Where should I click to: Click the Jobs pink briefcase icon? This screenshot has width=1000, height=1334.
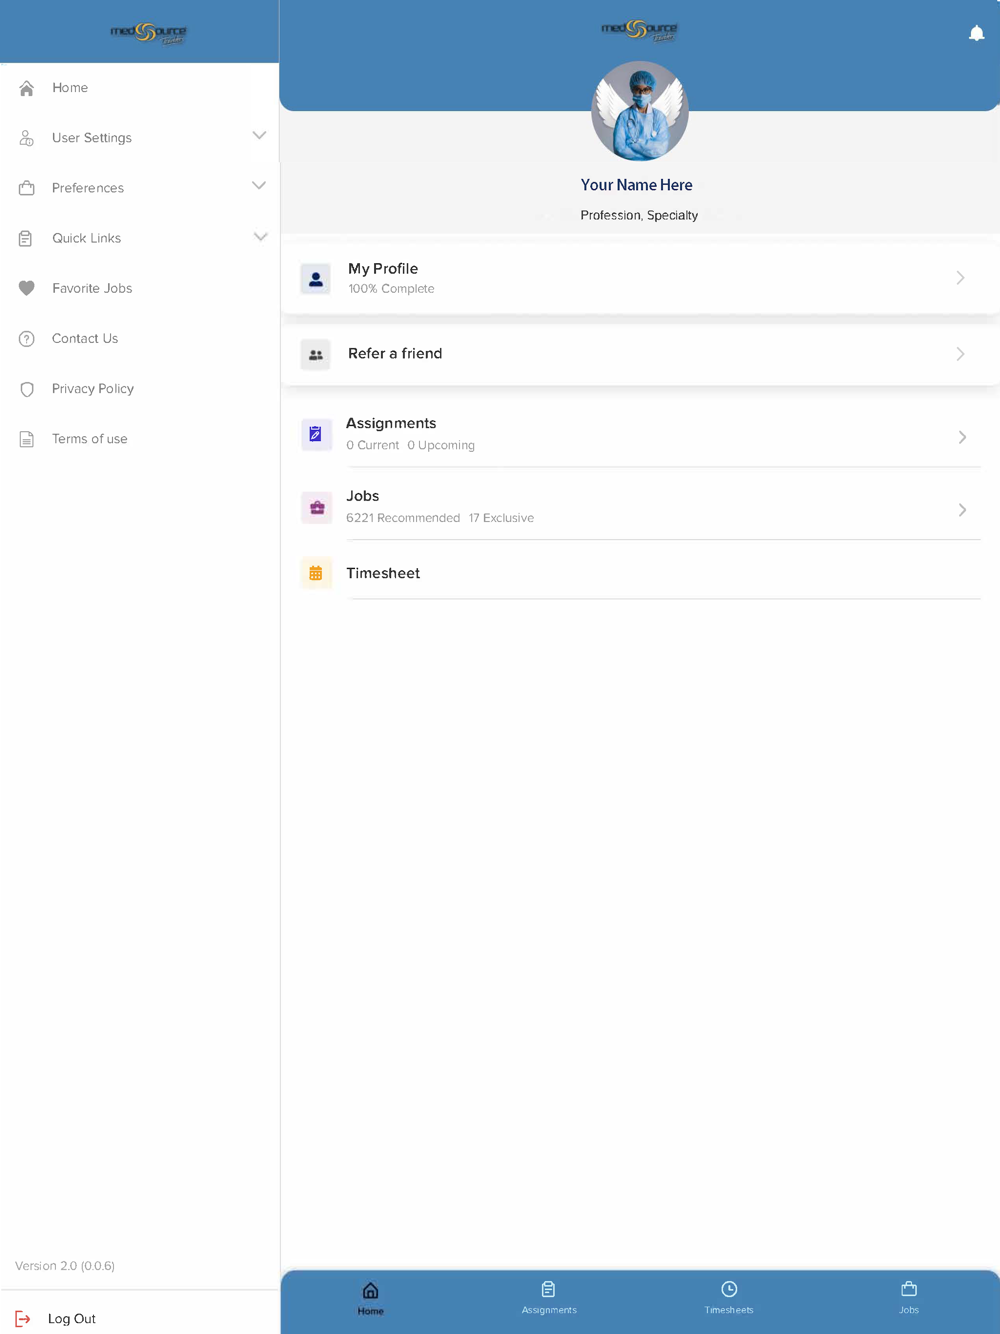click(x=317, y=508)
